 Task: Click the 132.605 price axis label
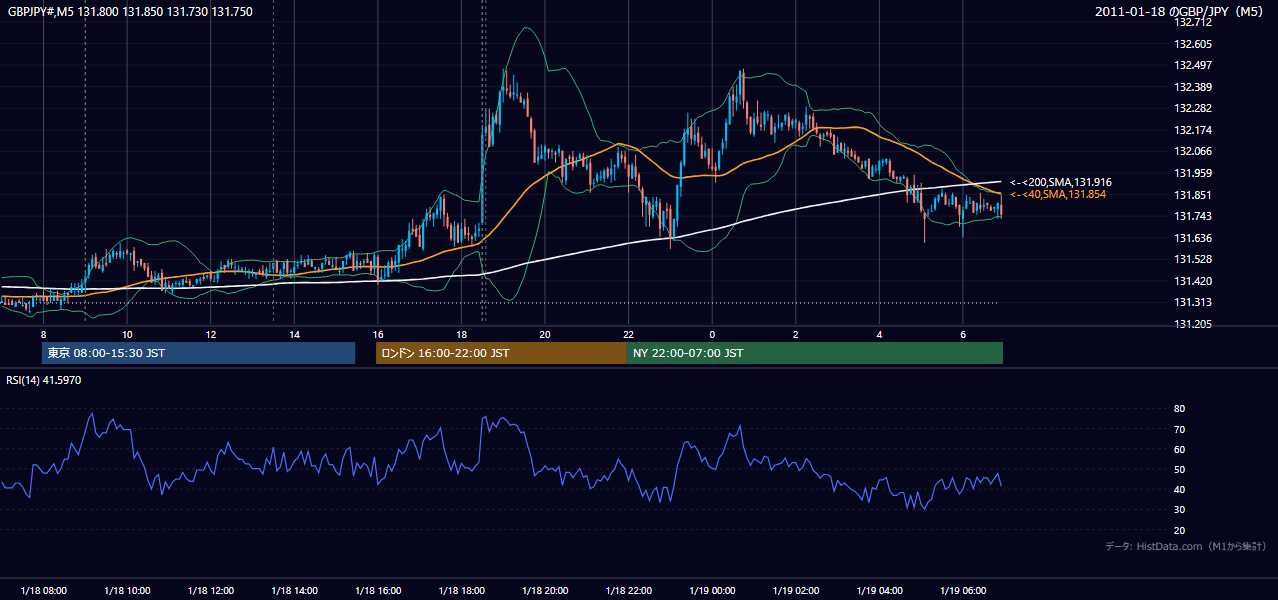tap(1194, 44)
